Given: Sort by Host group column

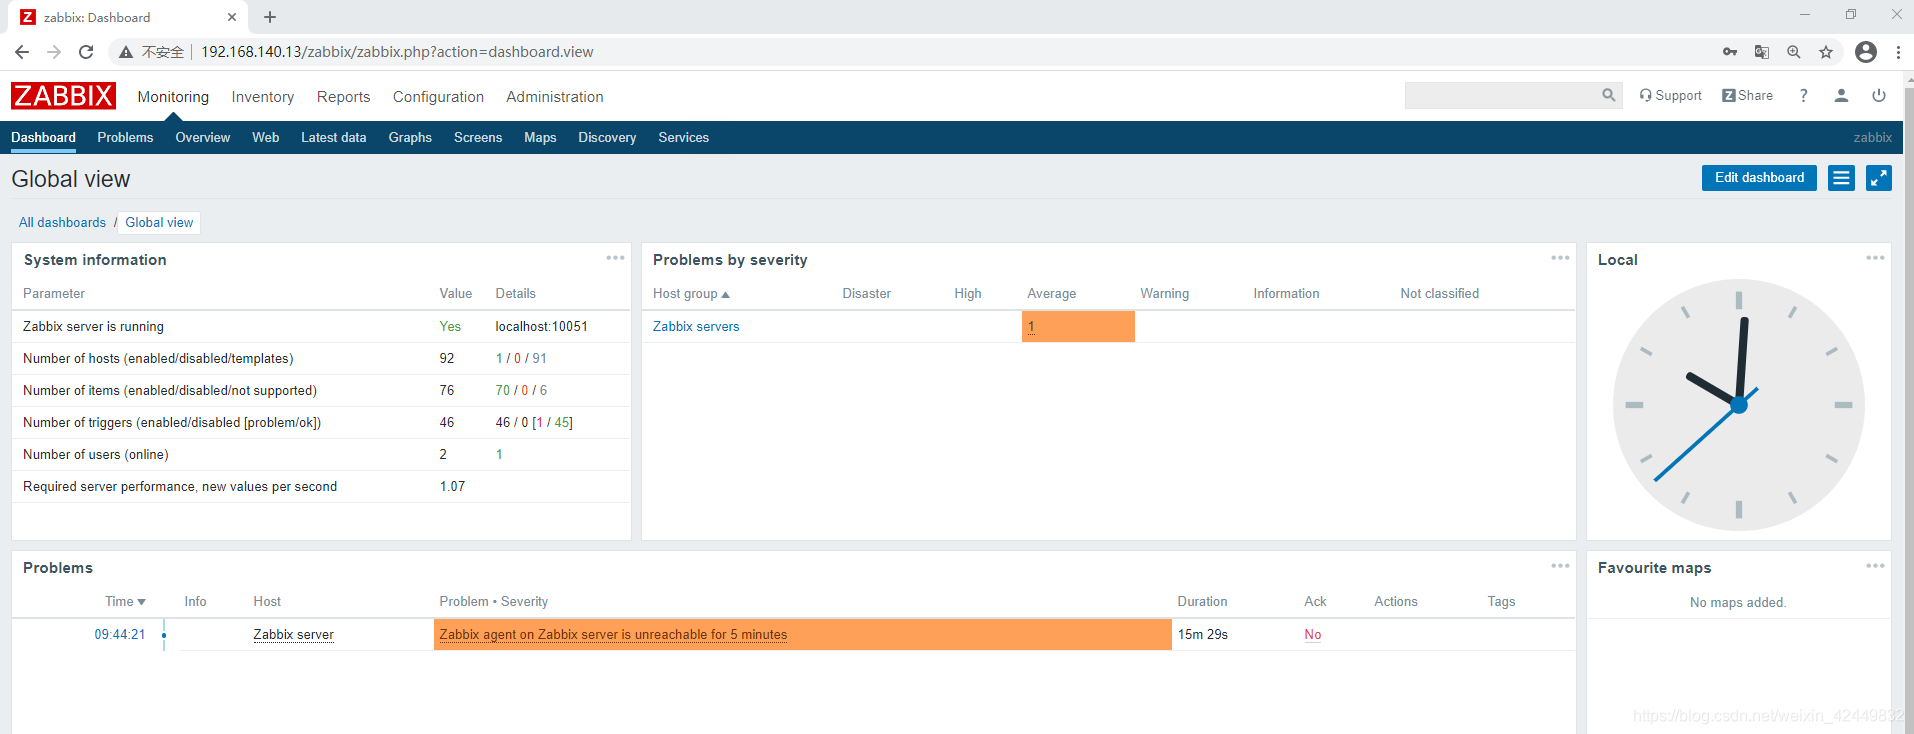Looking at the screenshot, I should 691,294.
